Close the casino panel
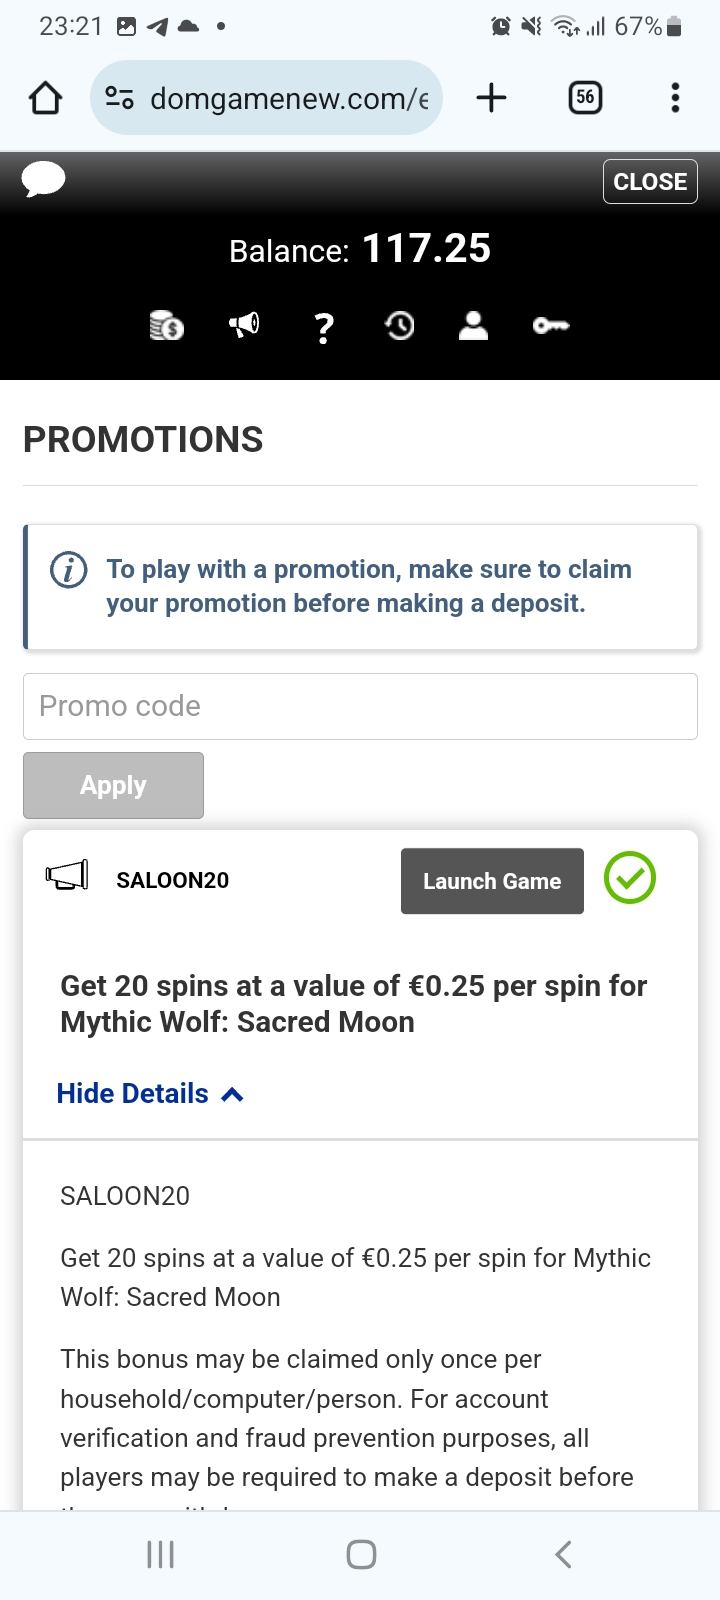 [650, 182]
